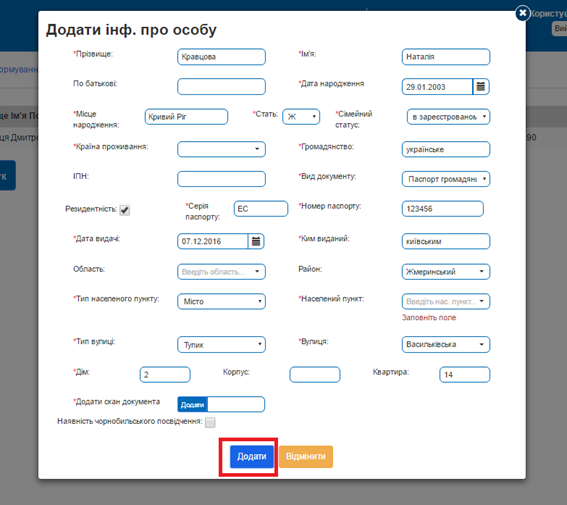The width and height of the screenshot is (567, 505).
Task: Select the Населений пункт field
Action: point(446,301)
